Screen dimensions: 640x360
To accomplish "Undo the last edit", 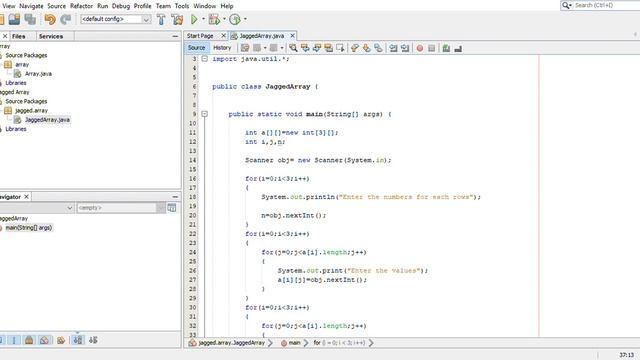I will 50,19.
